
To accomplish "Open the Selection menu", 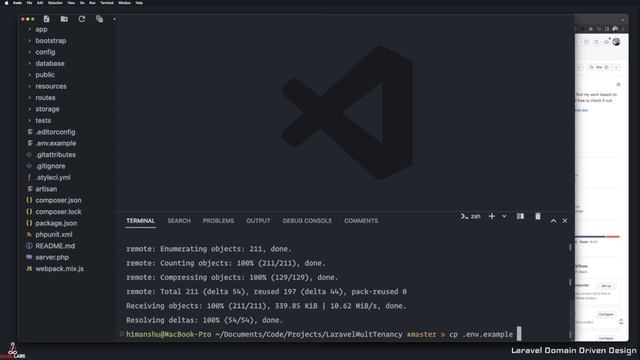I will tap(55, 3).
